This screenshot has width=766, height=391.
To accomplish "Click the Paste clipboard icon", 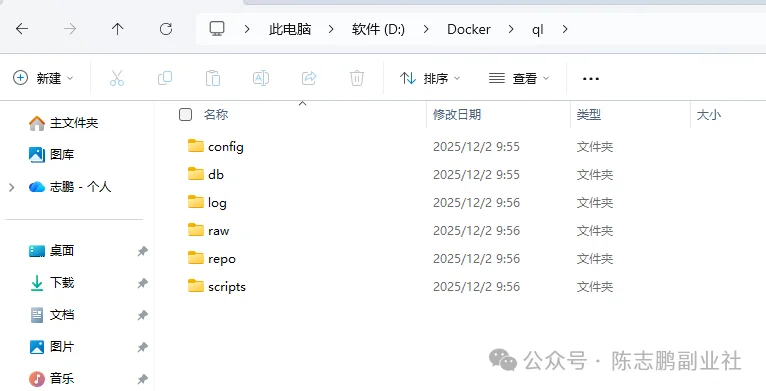I will (x=213, y=78).
